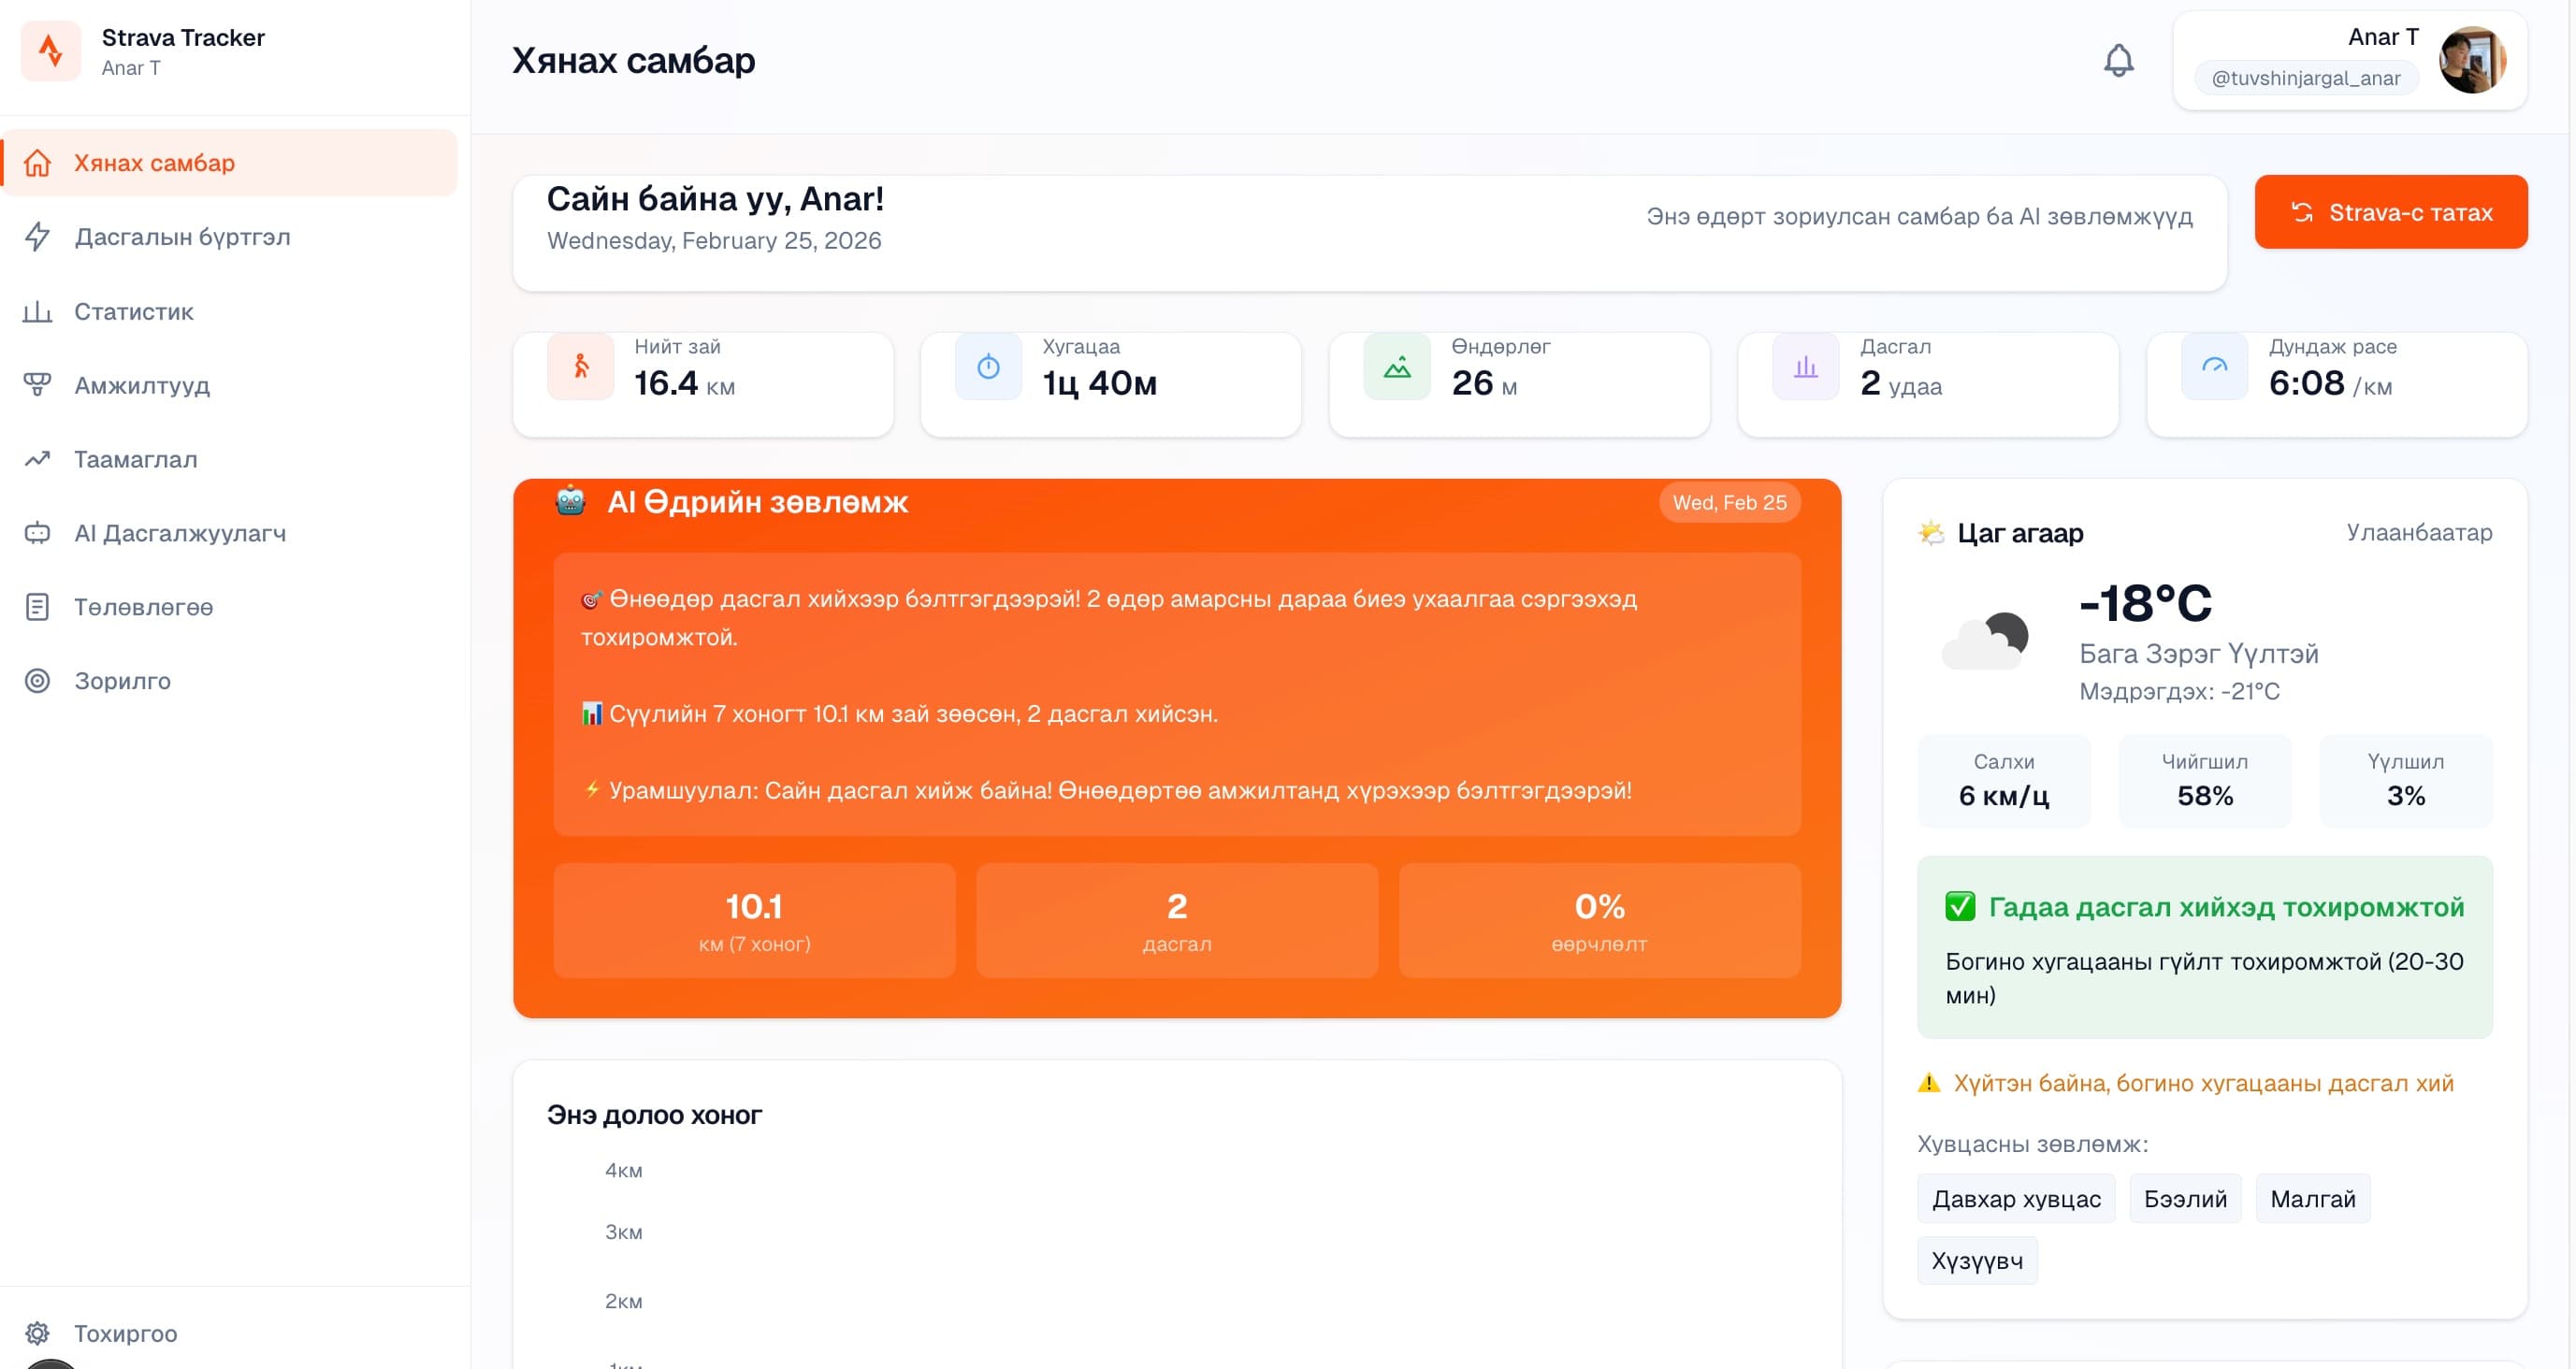
Task: Click the Таамаглал trend icon
Action: [37, 459]
